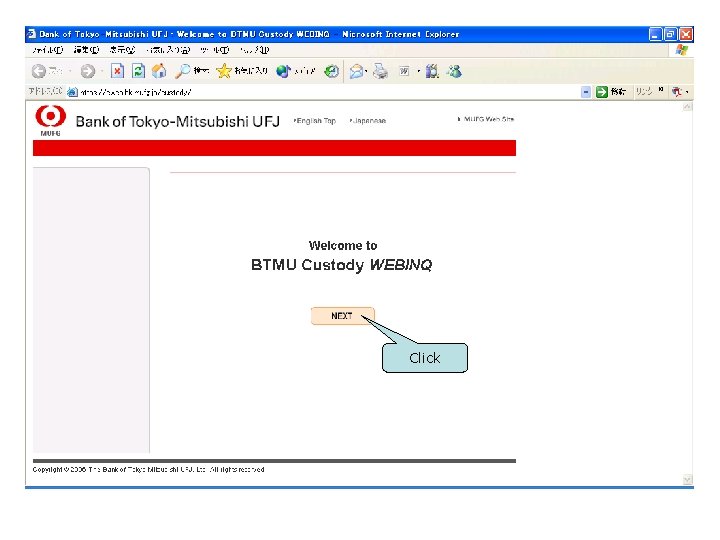Minimize the Internet Explorer window
Image resolution: width=720 pixels, height=540 pixels.
coord(655,34)
